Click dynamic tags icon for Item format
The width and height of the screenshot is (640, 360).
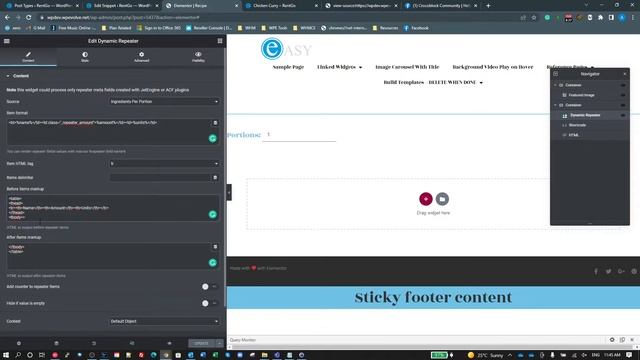tap(215, 123)
